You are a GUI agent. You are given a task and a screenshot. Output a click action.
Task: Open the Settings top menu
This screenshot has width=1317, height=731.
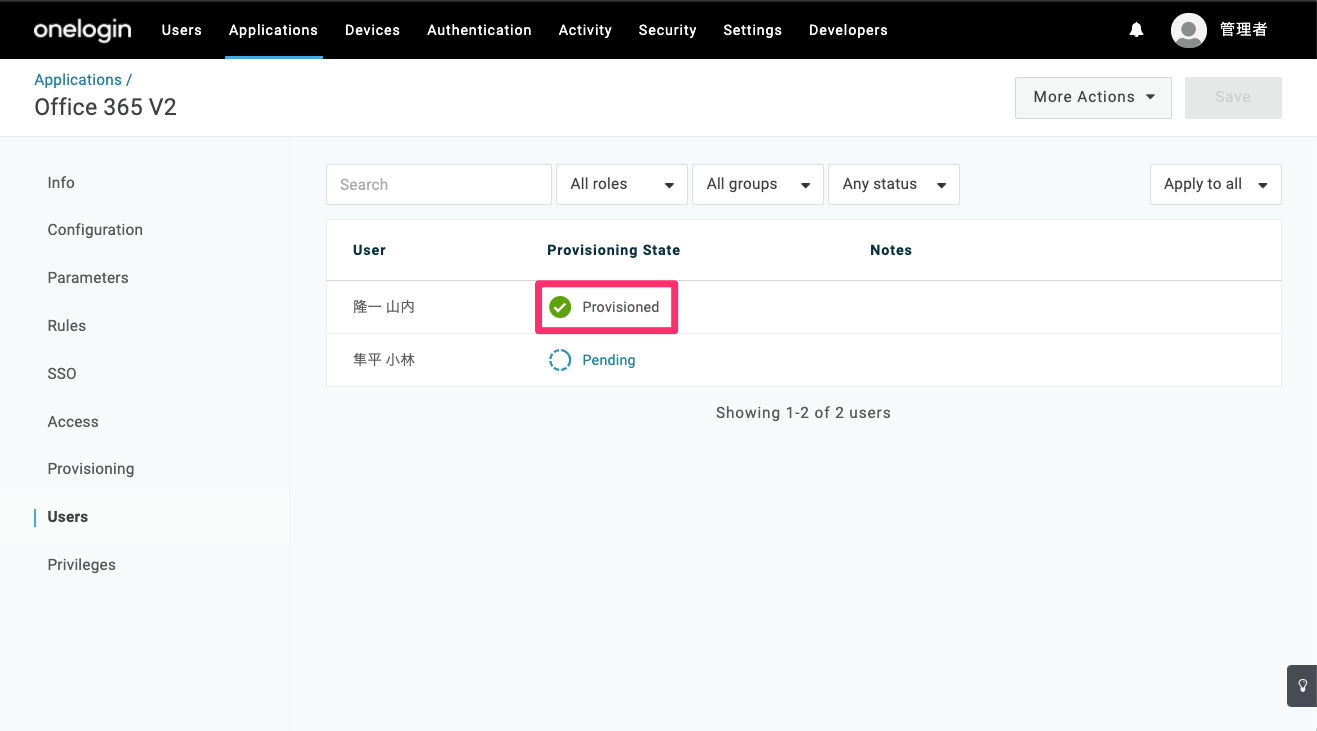coord(752,30)
